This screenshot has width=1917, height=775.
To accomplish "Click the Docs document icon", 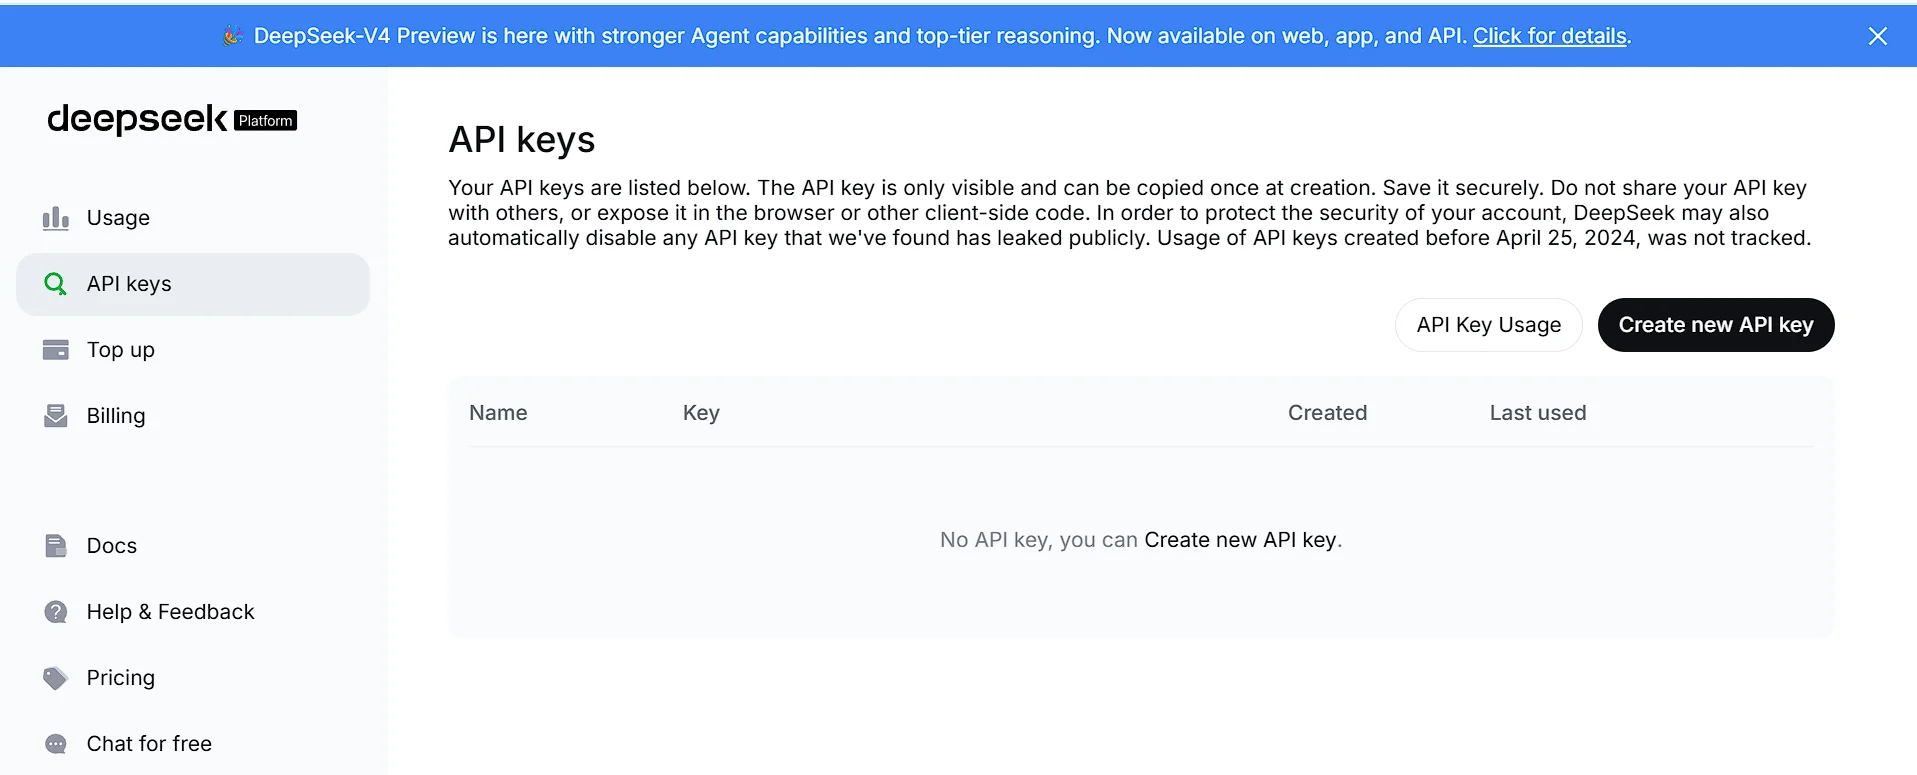I will point(56,546).
